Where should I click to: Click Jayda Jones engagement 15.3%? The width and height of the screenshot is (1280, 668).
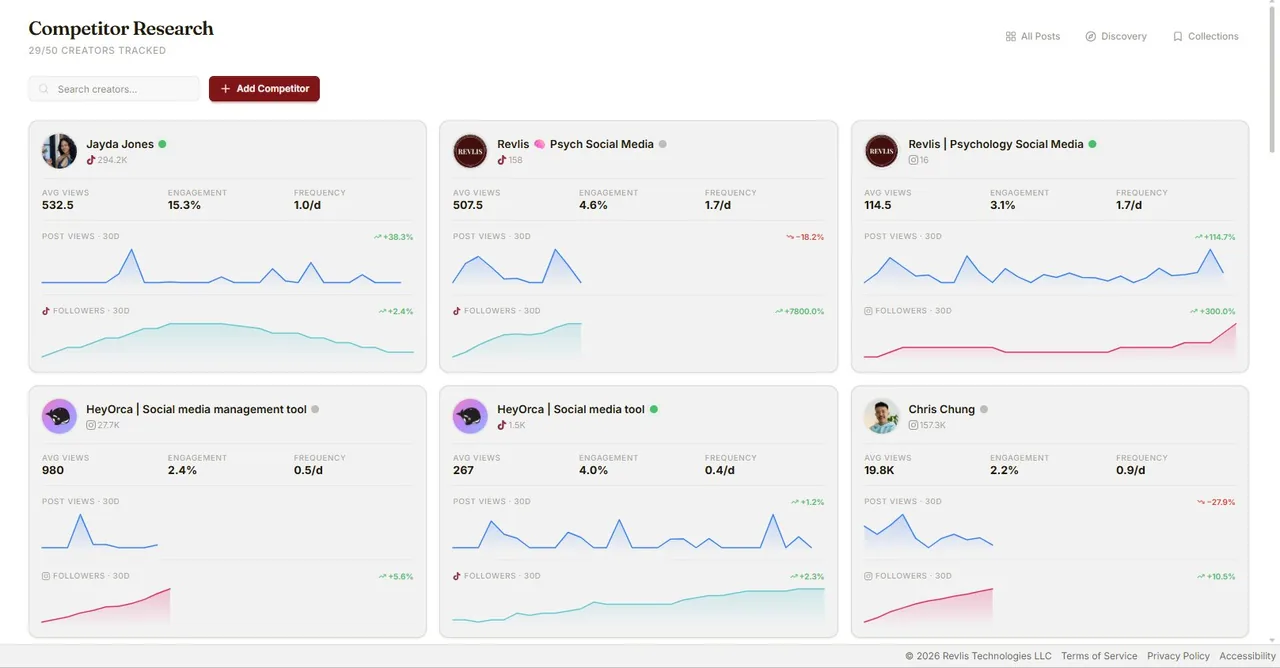click(184, 205)
